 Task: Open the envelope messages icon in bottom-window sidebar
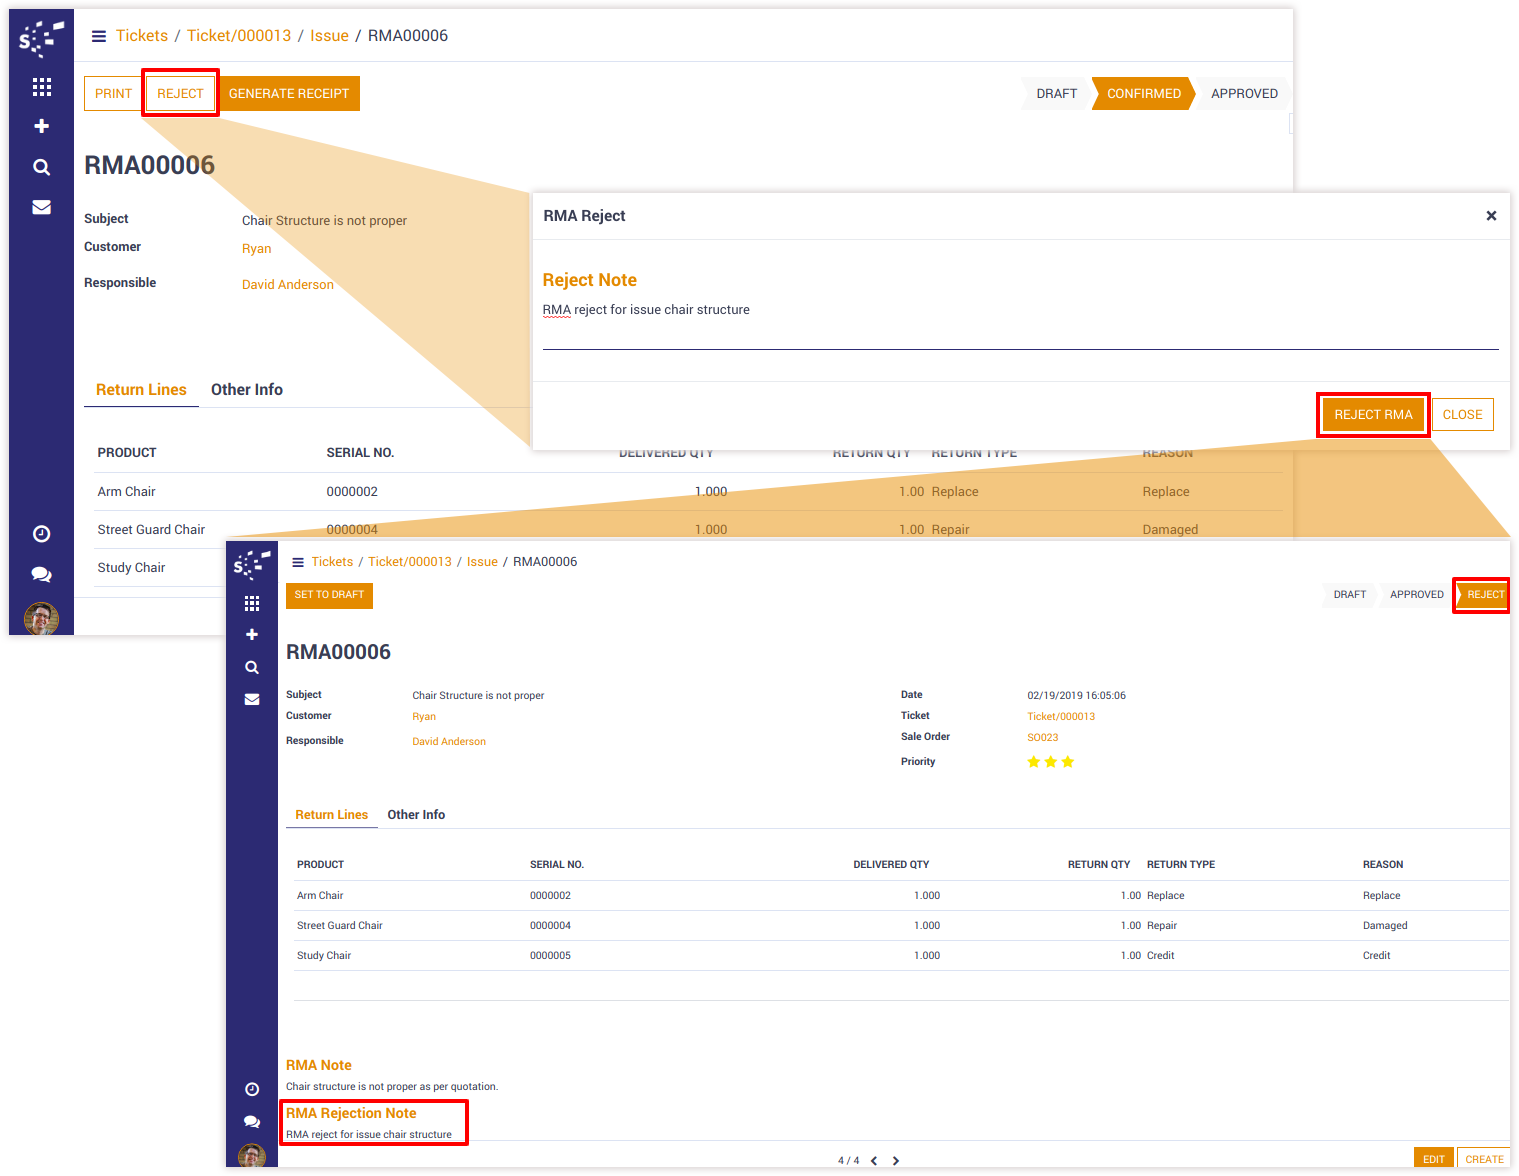coord(252,699)
